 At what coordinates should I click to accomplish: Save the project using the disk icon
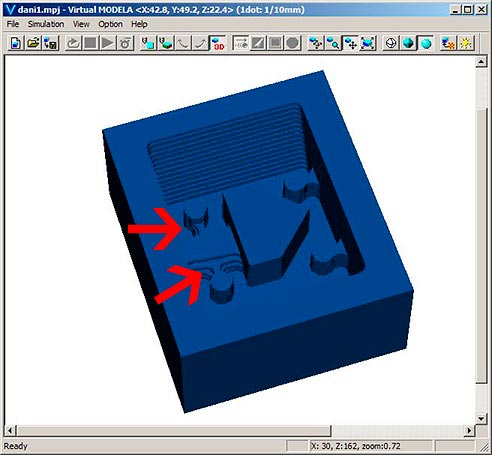pyautogui.click(x=50, y=43)
